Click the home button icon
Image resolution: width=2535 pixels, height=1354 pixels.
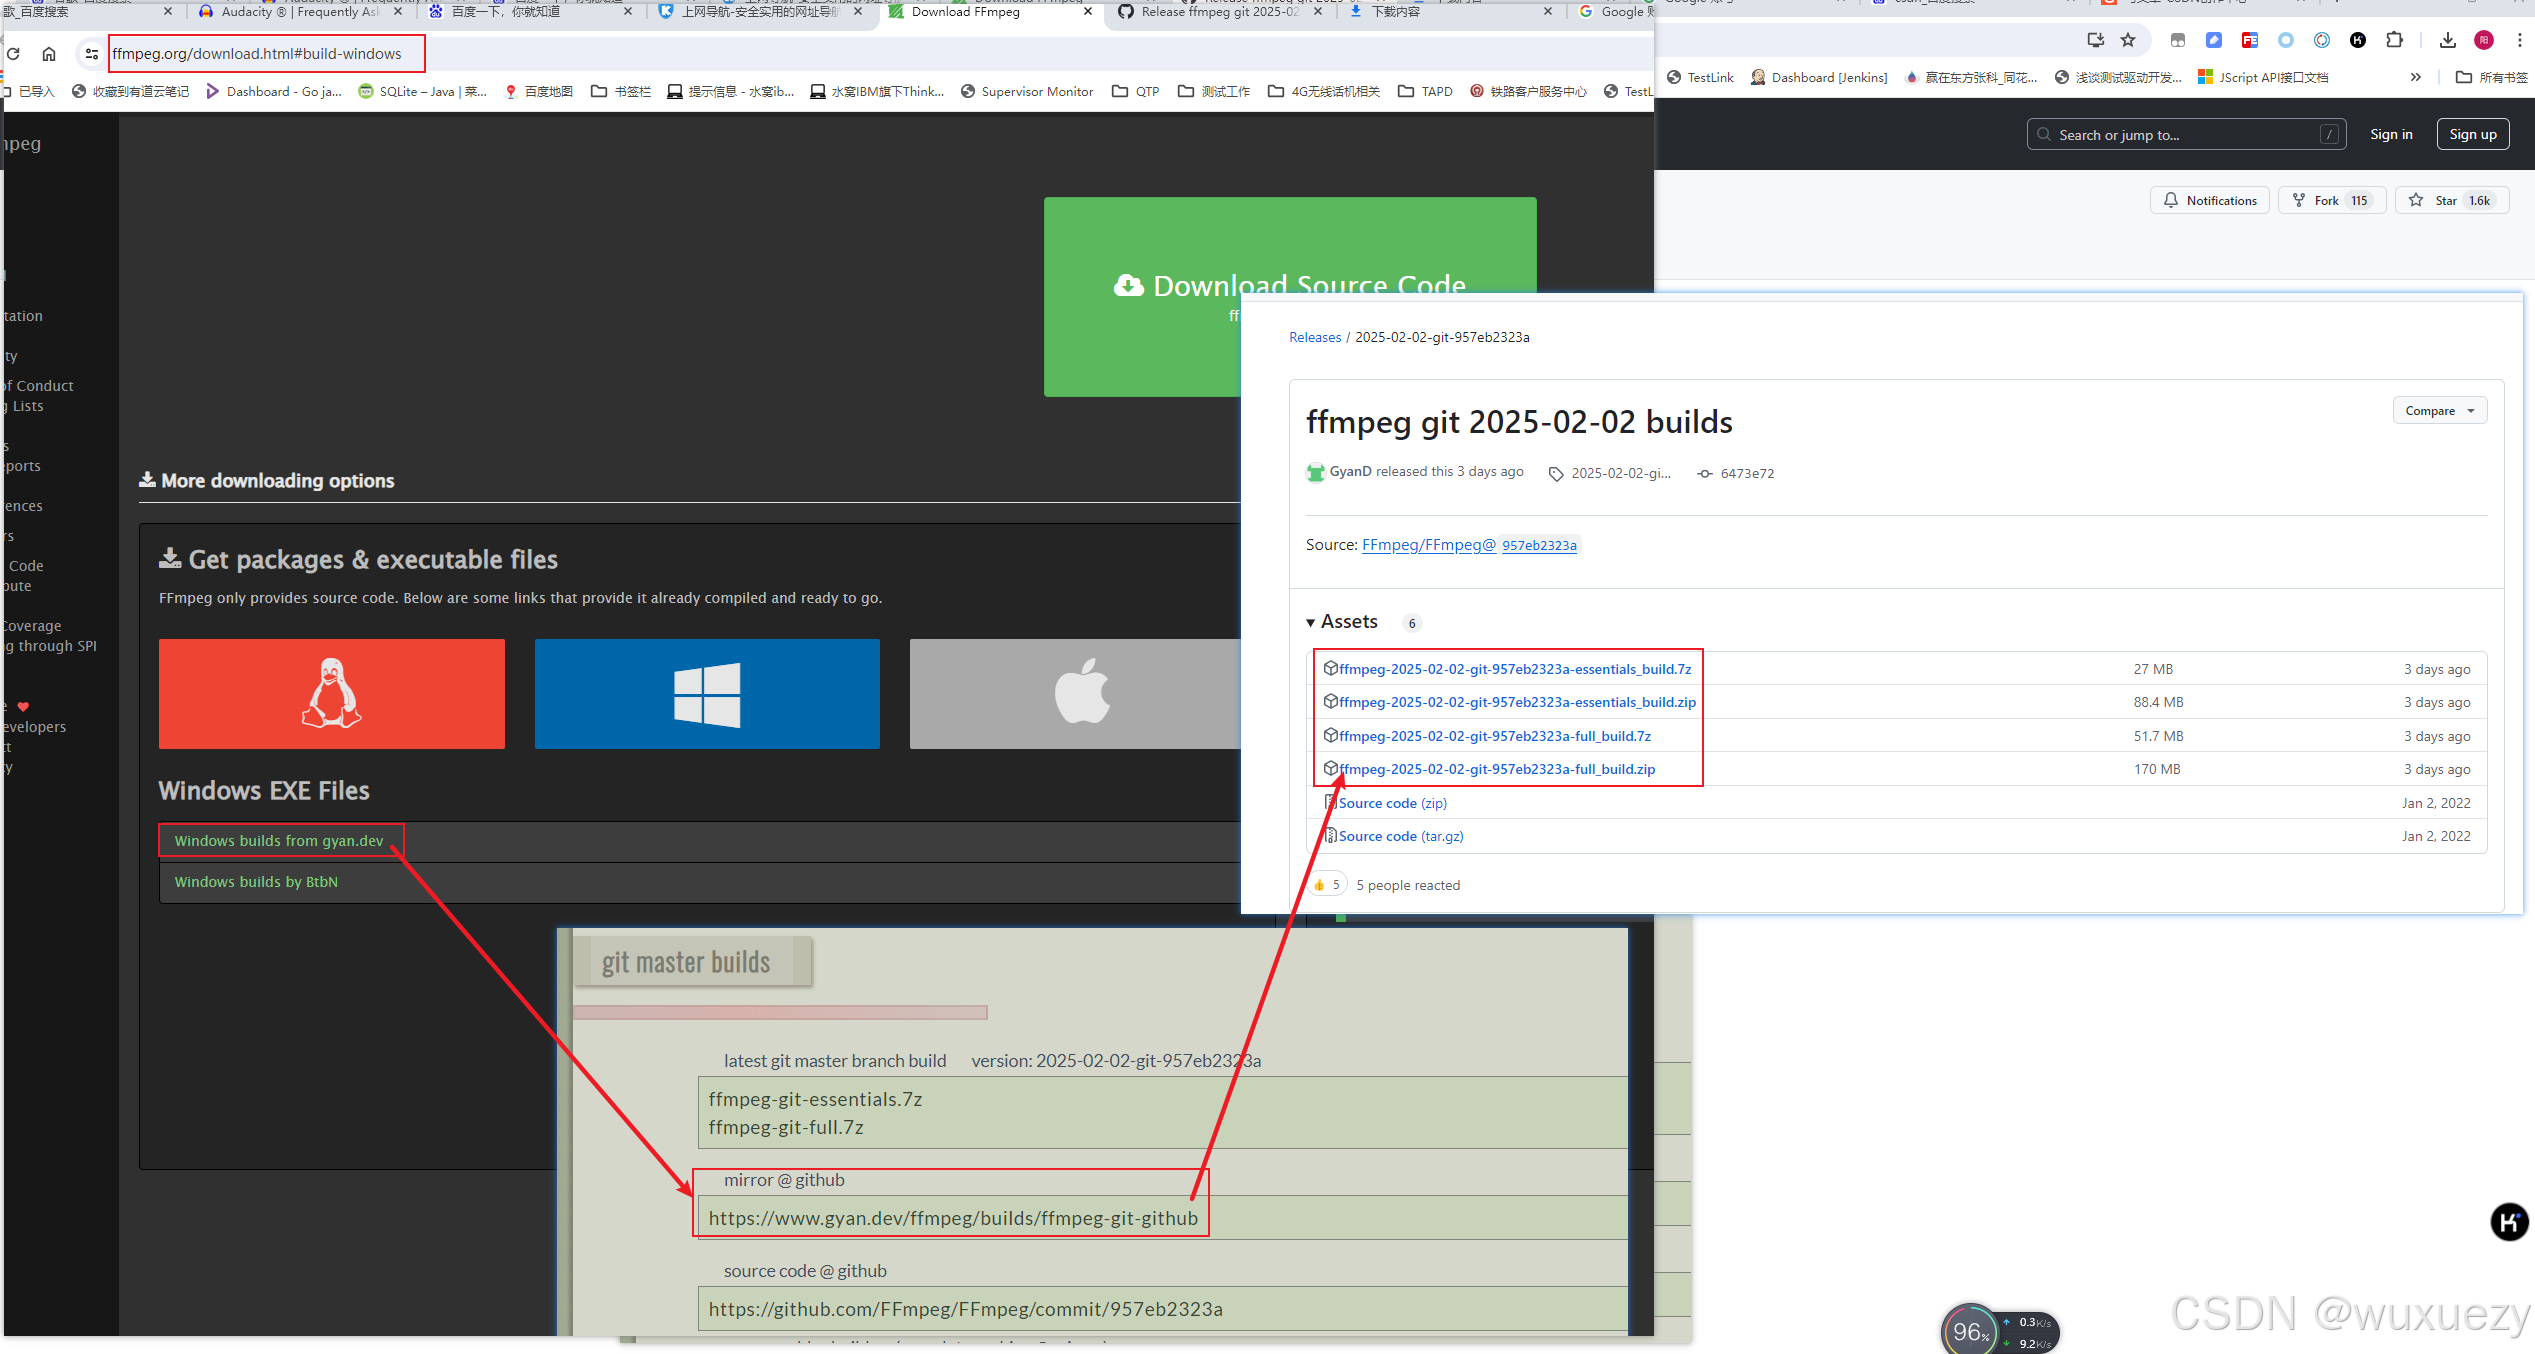pos(49,54)
